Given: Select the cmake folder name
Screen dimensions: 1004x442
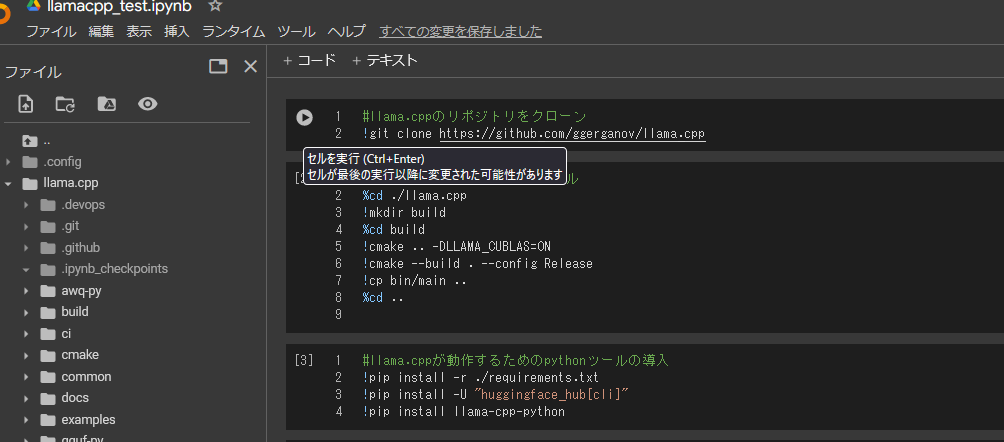Looking at the screenshot, I should point(80,355).
